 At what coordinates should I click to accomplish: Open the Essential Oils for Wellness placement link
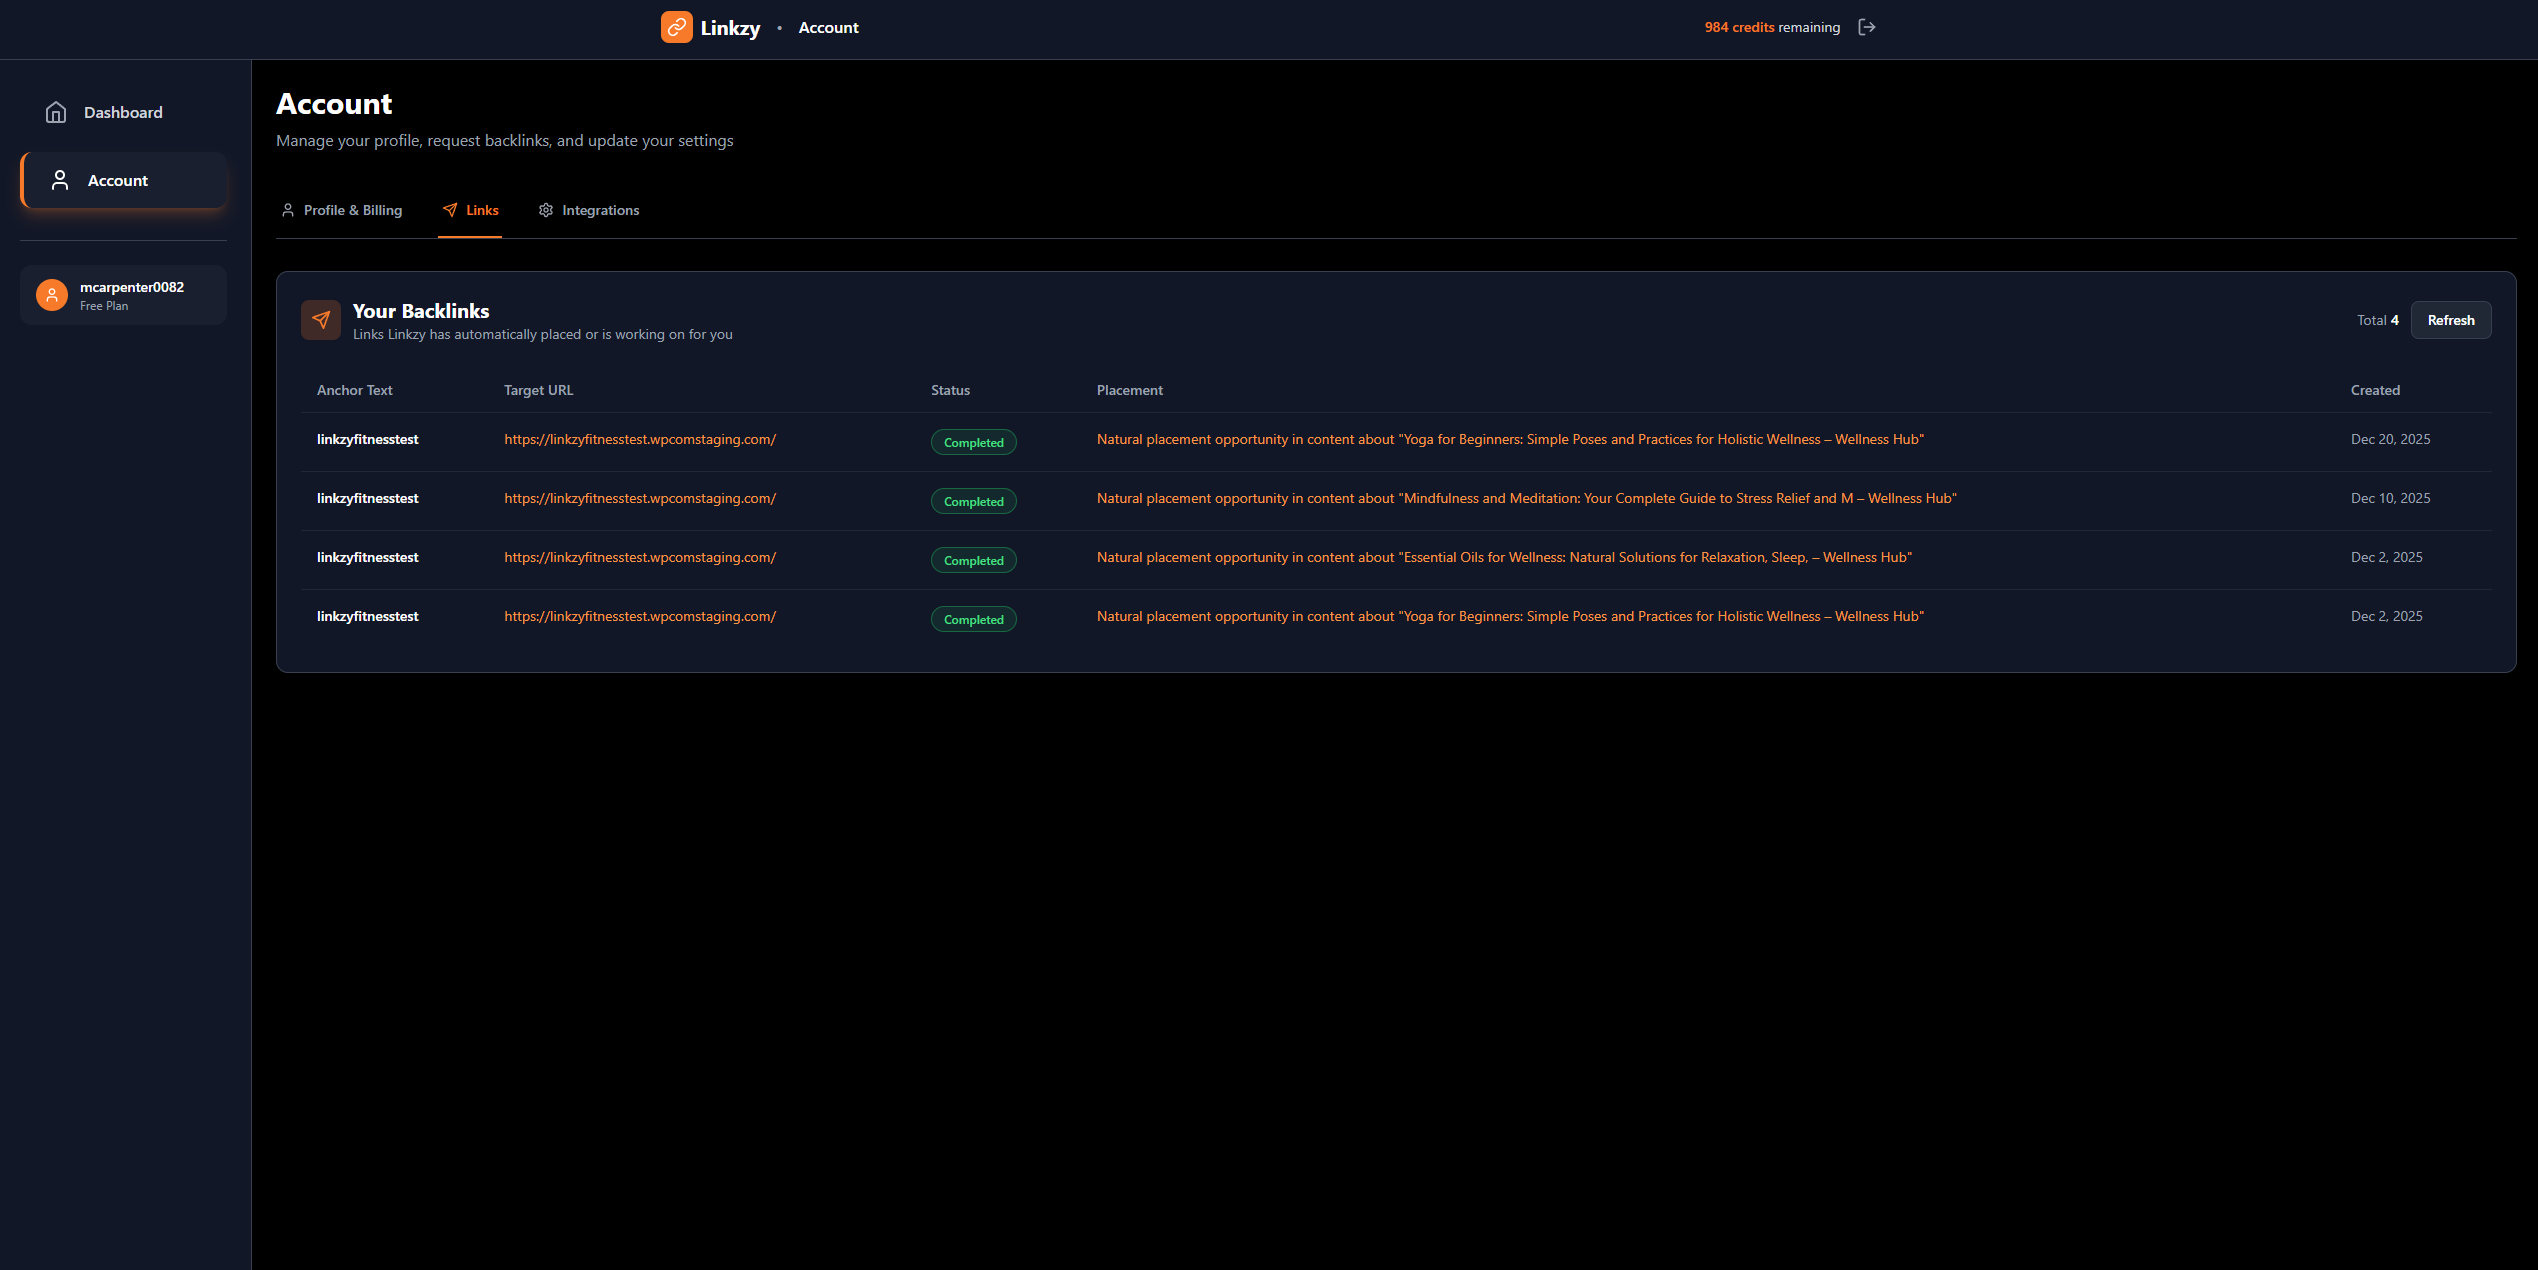tap(1504, 557)
